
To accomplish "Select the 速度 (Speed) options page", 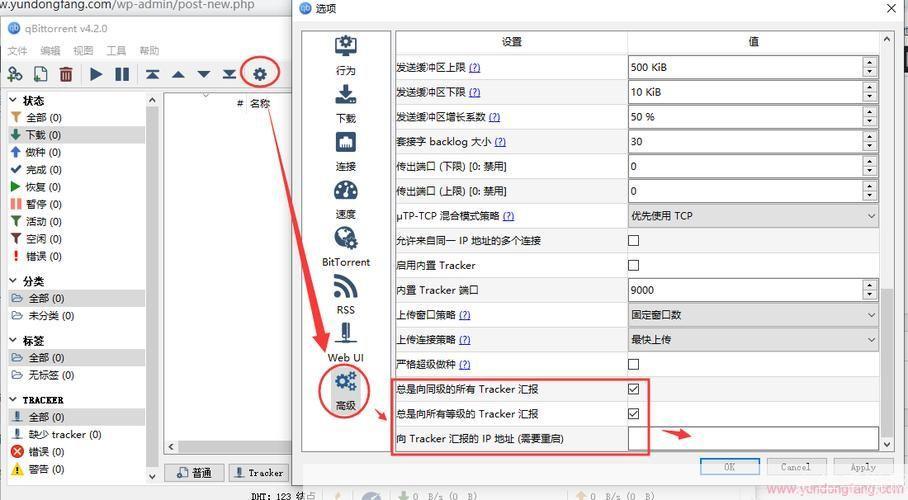I will [346, 200].
